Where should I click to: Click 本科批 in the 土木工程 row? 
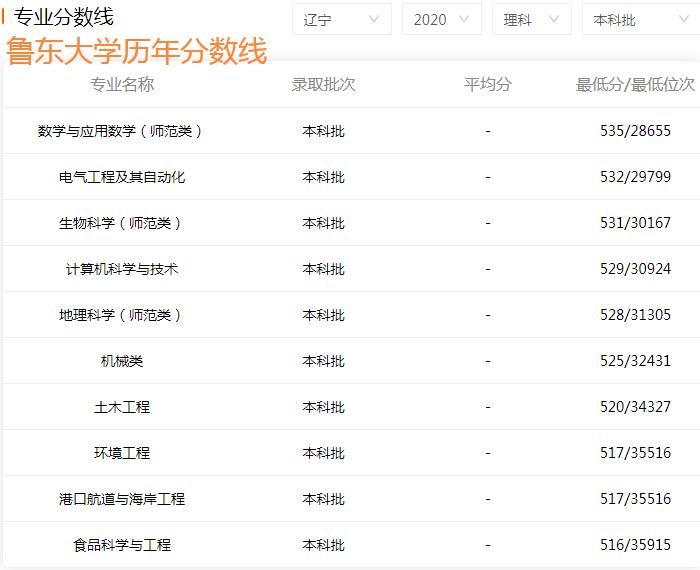323,407
